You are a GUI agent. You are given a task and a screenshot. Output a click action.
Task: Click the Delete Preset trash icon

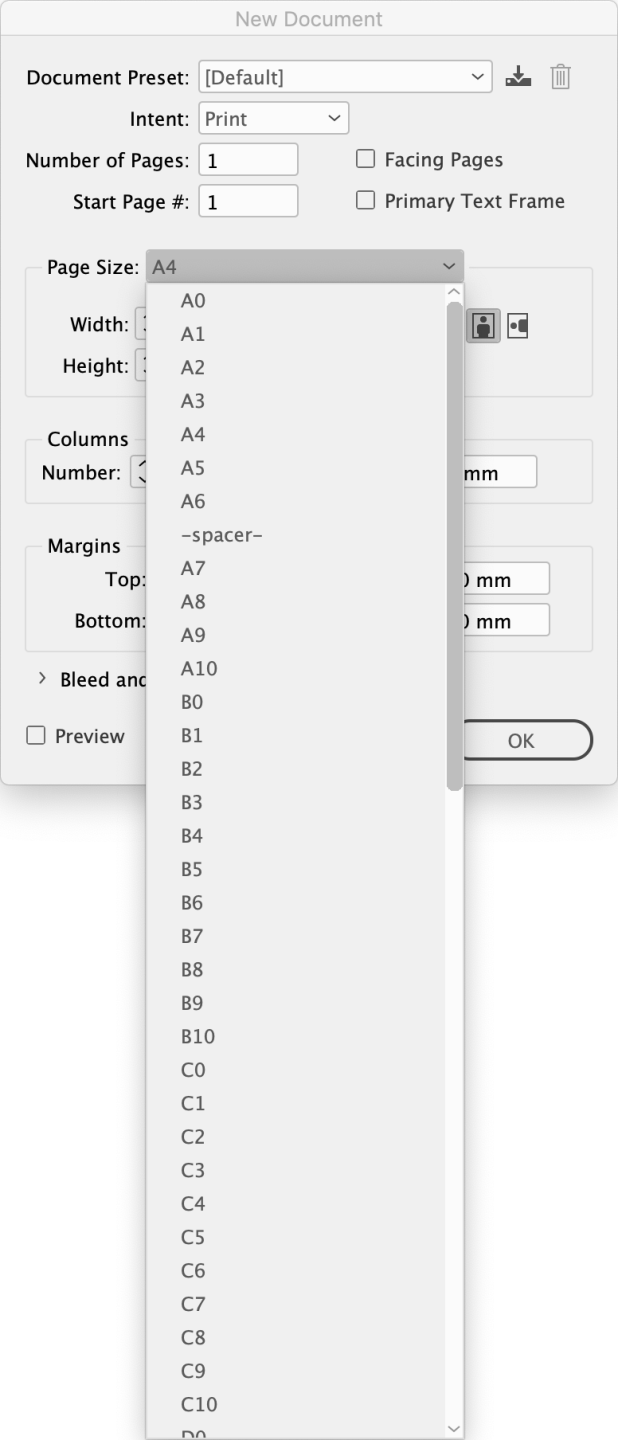tap(561, 76)
